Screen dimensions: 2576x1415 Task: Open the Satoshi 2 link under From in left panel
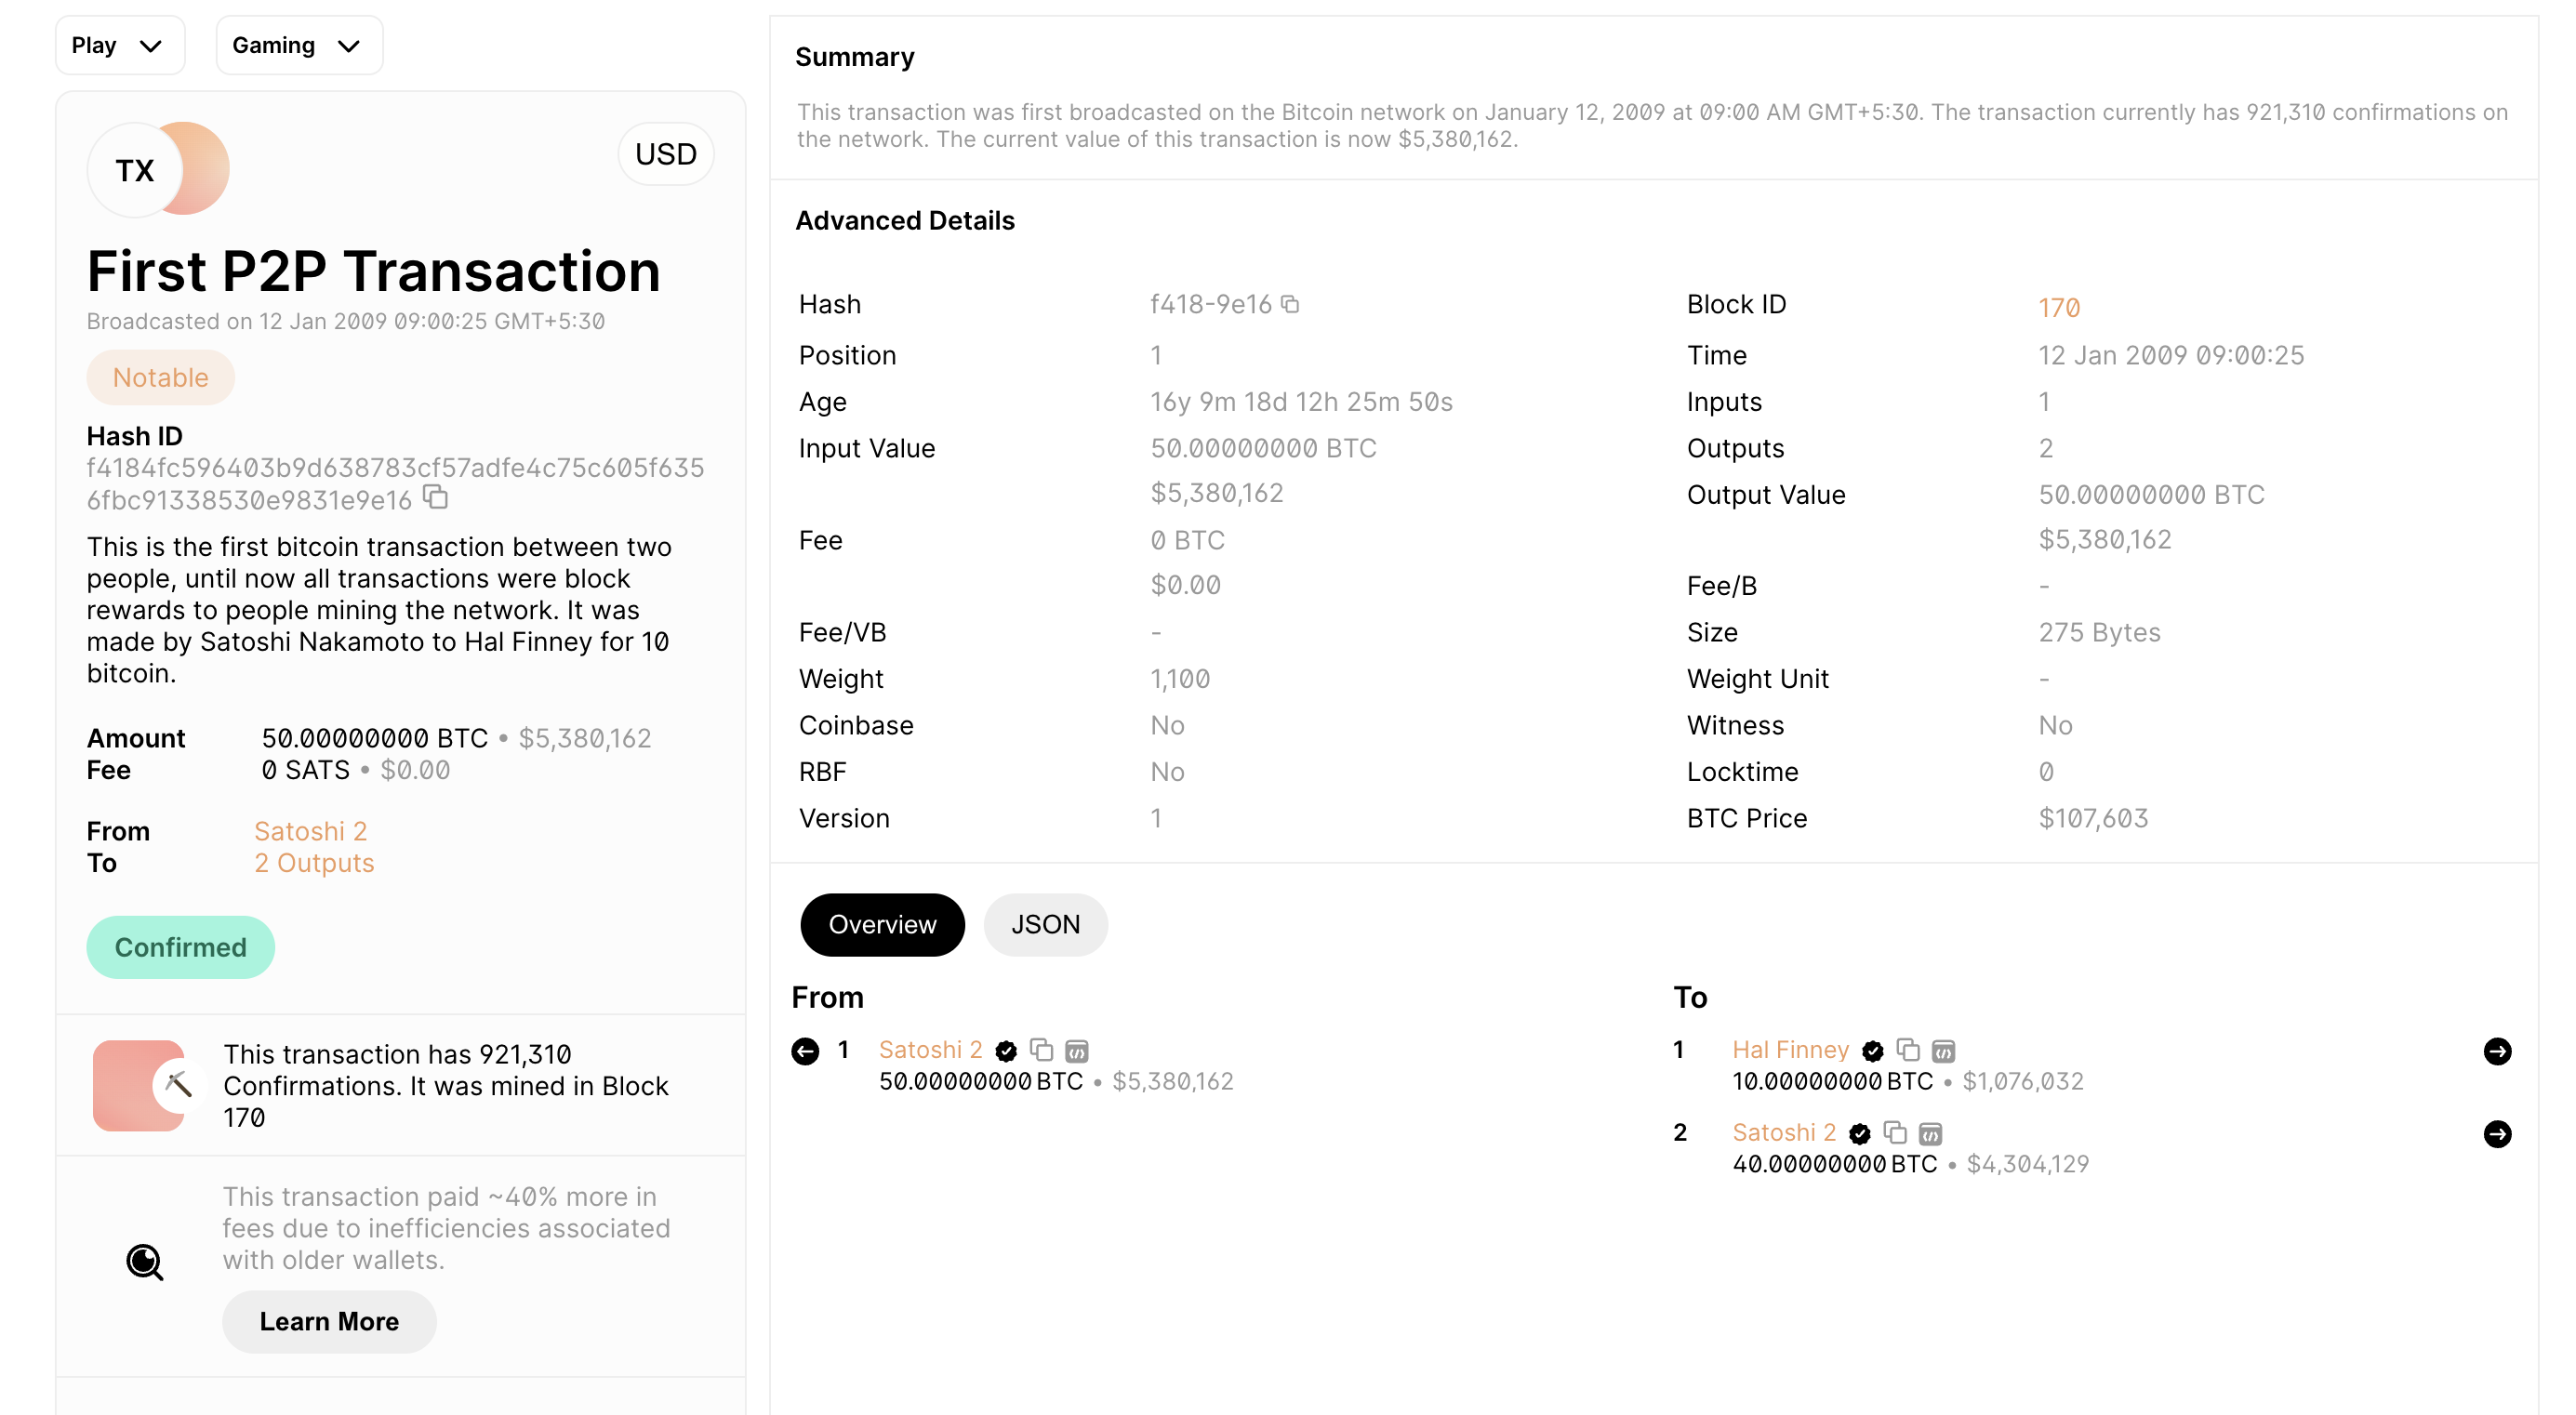(x=310, y=831)
